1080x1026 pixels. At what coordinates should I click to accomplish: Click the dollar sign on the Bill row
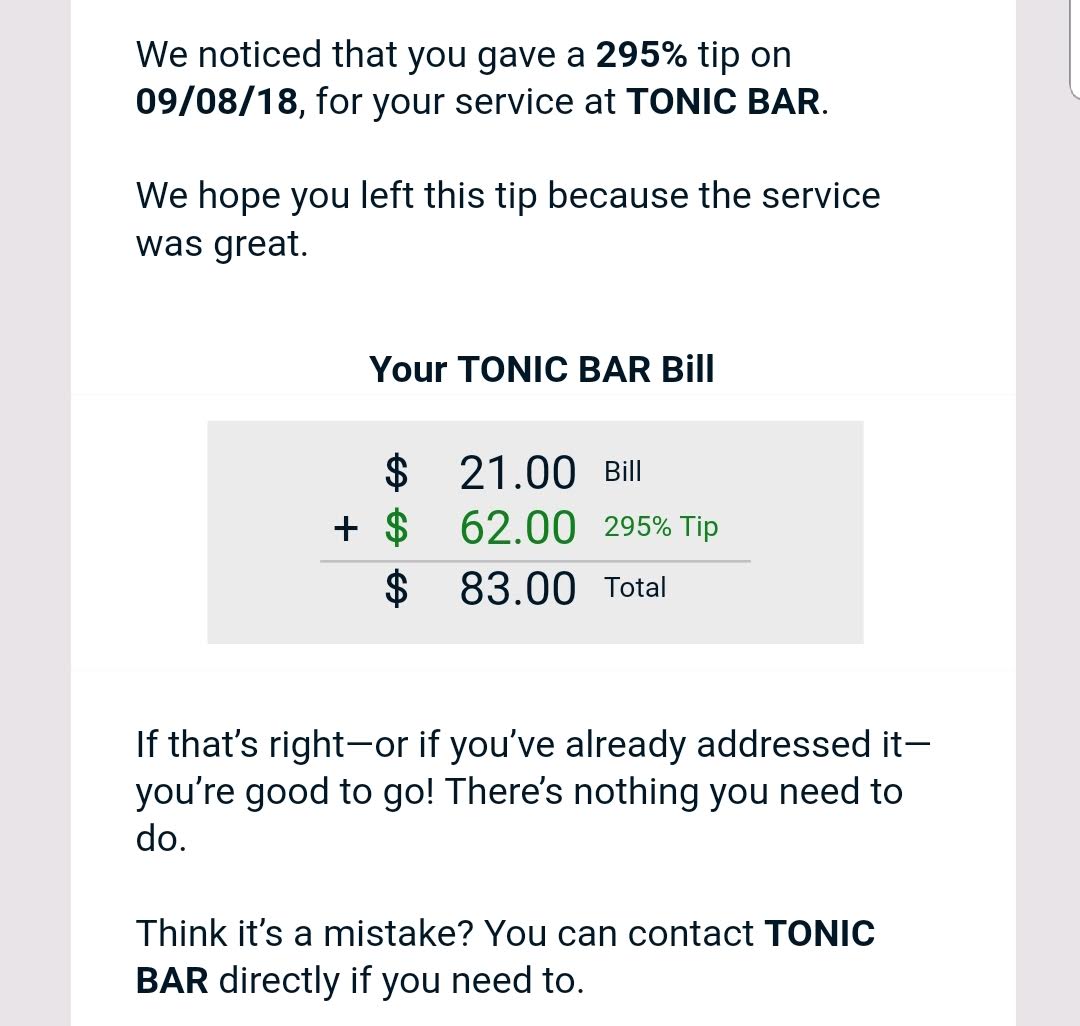(397, 473)
